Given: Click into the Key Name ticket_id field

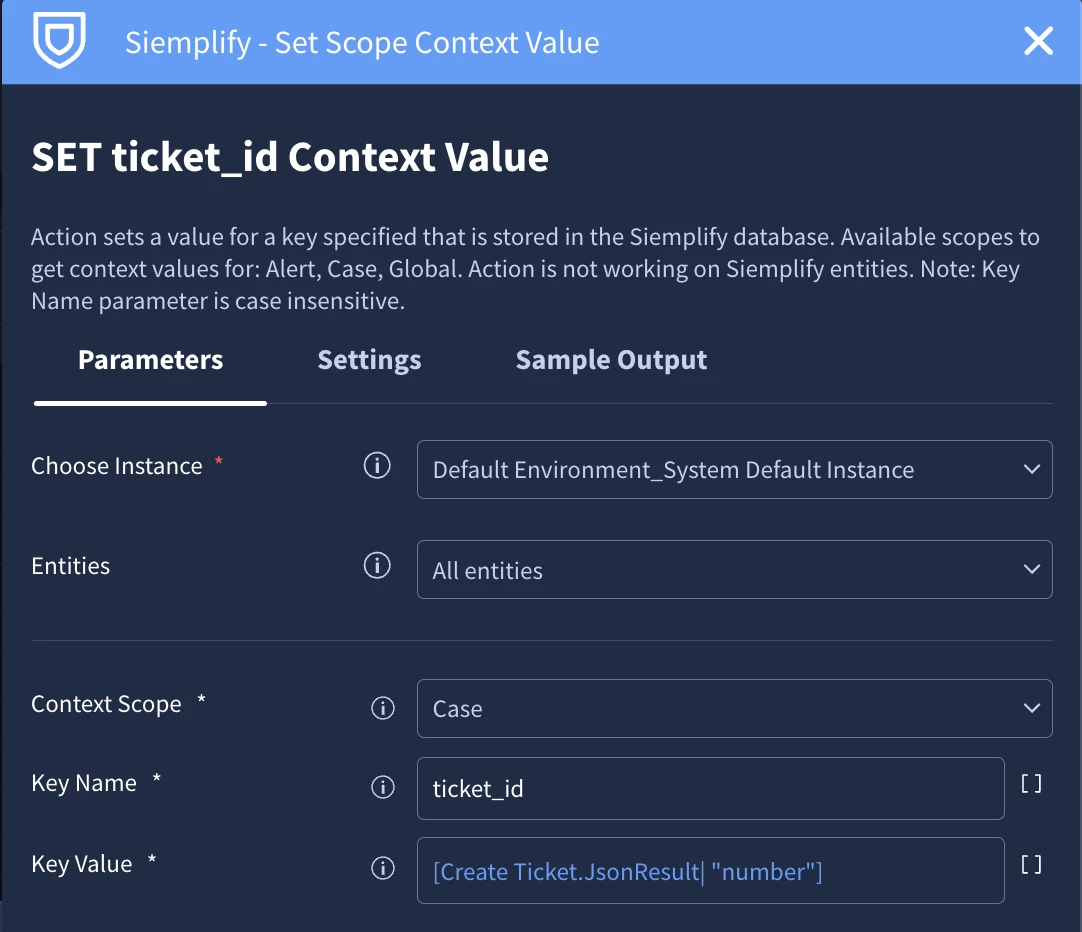Looking at the screenshot, I should pos(711,789).
